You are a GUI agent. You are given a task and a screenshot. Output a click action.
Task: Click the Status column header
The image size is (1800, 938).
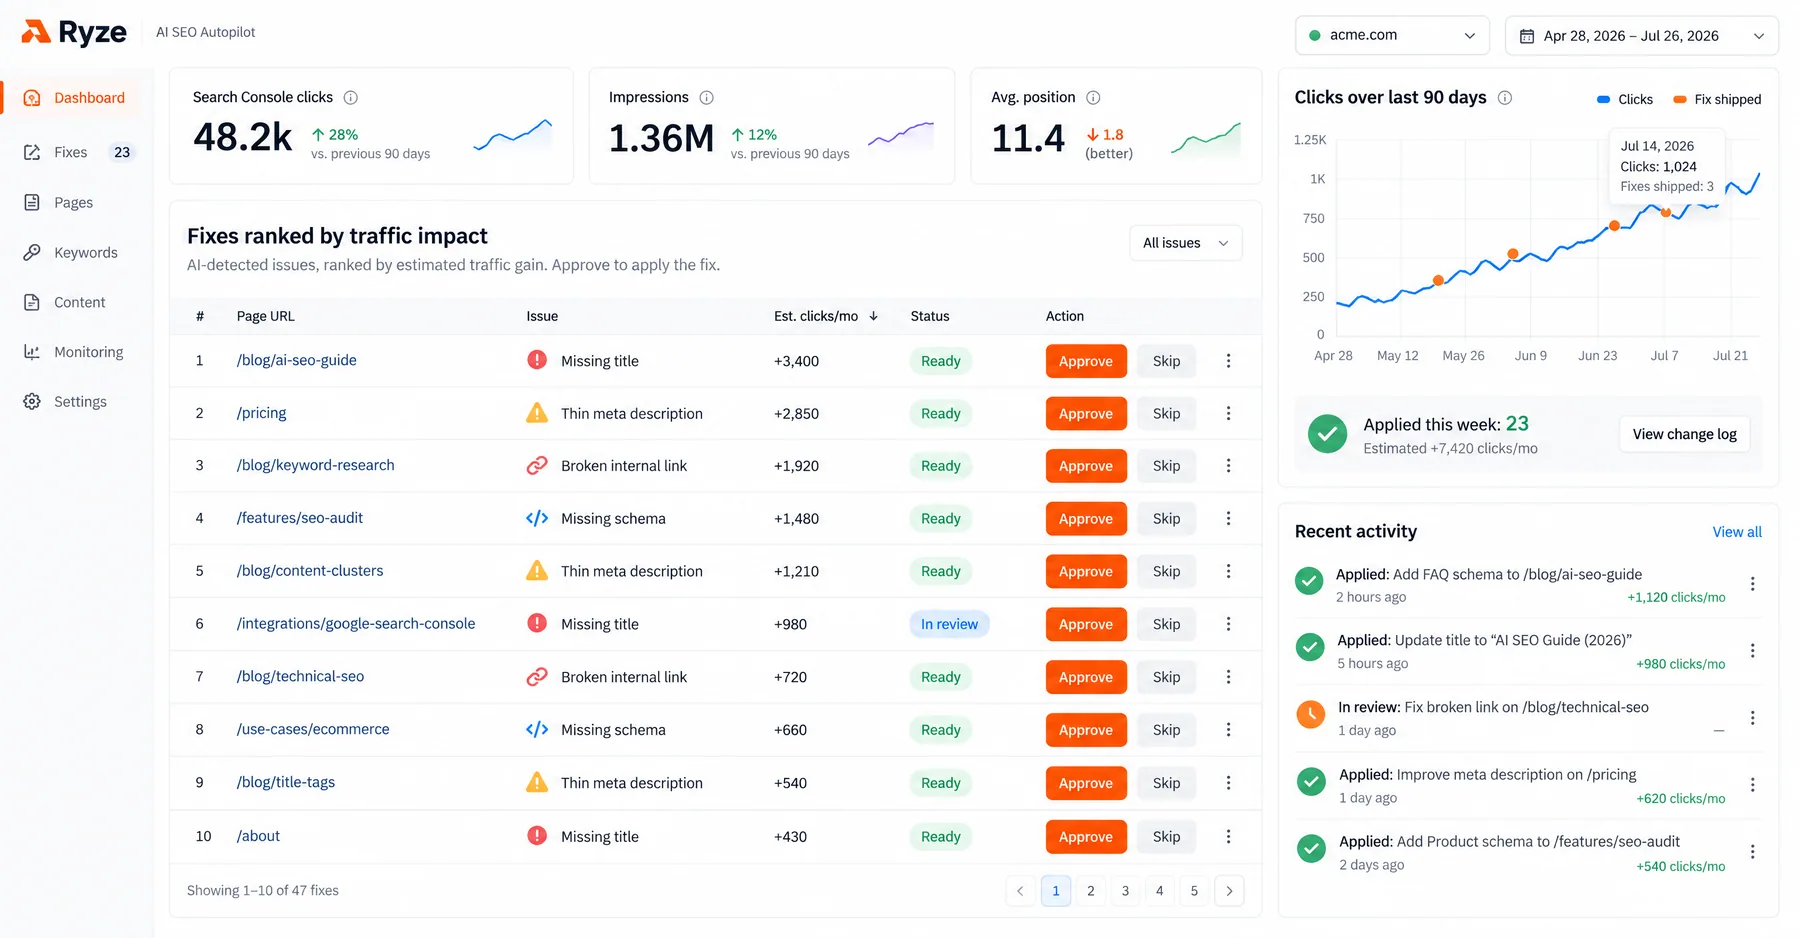(x=930, y=316)
